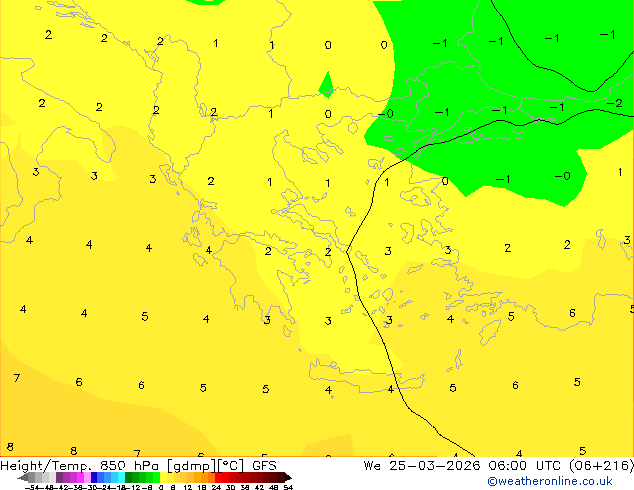Select the bright red legend swatch at 24

pos(218,477)
